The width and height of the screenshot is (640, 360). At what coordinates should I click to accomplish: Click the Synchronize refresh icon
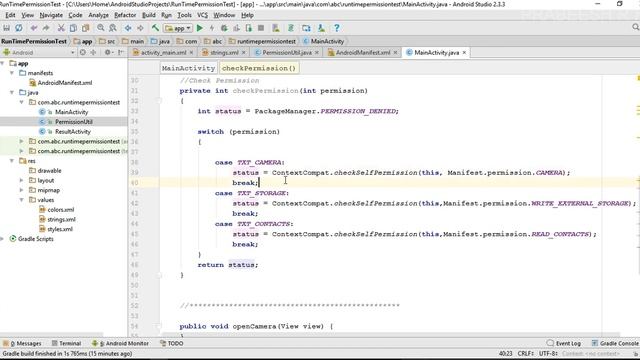click(x=19, y=28)
